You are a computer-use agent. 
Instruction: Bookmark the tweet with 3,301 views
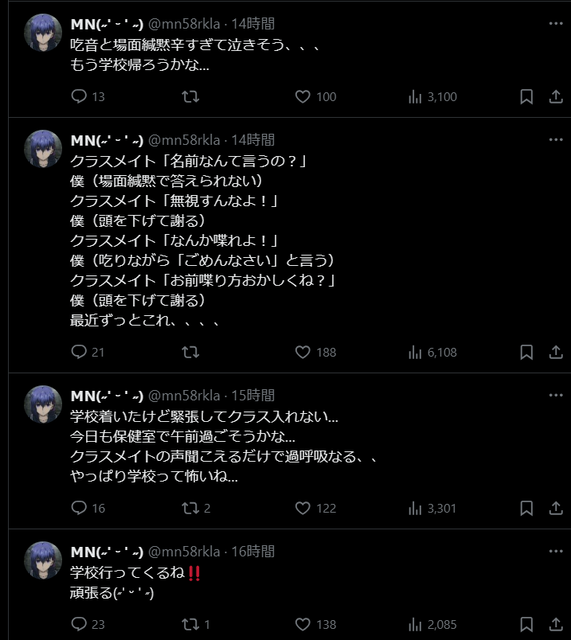click(x=526, y=508)
